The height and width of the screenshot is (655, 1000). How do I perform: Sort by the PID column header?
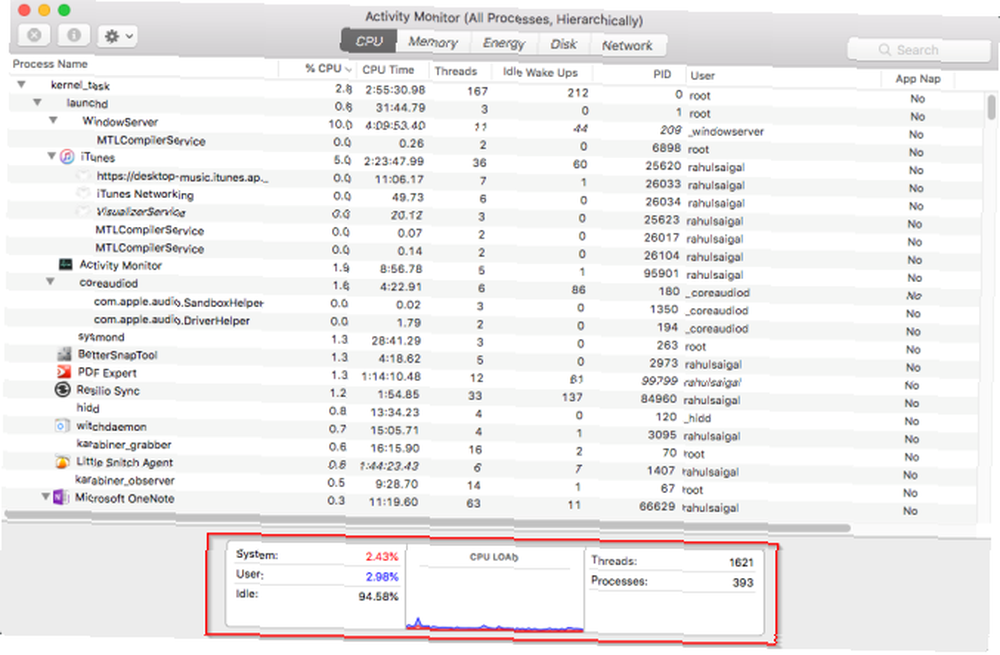(x=662, y=74)
